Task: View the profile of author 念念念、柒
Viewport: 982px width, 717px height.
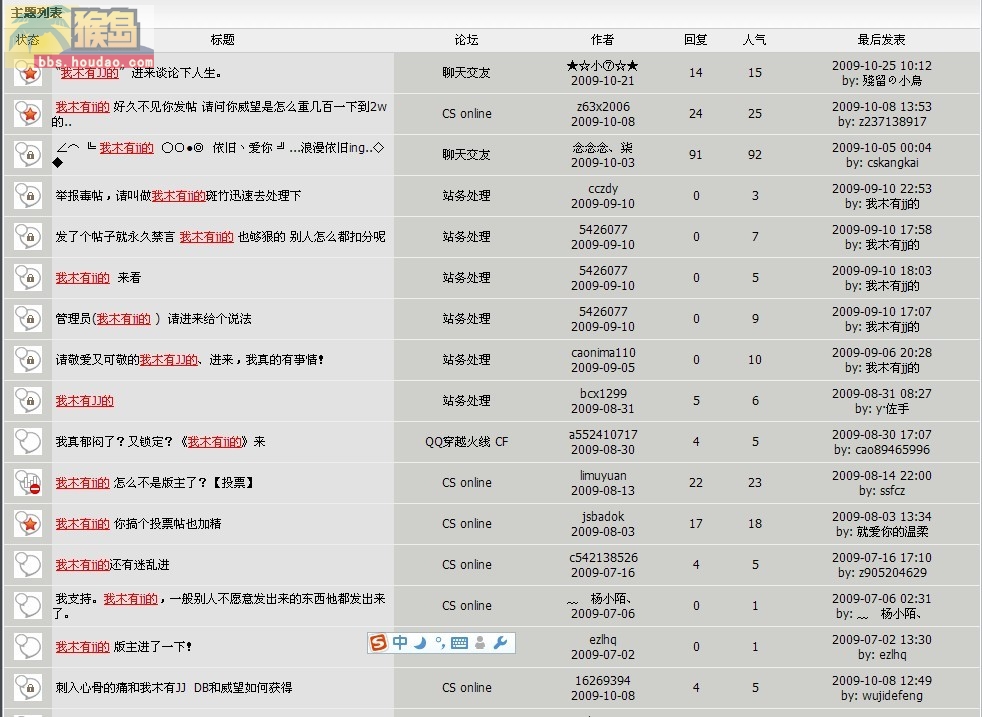Action: tap(602, 148)
